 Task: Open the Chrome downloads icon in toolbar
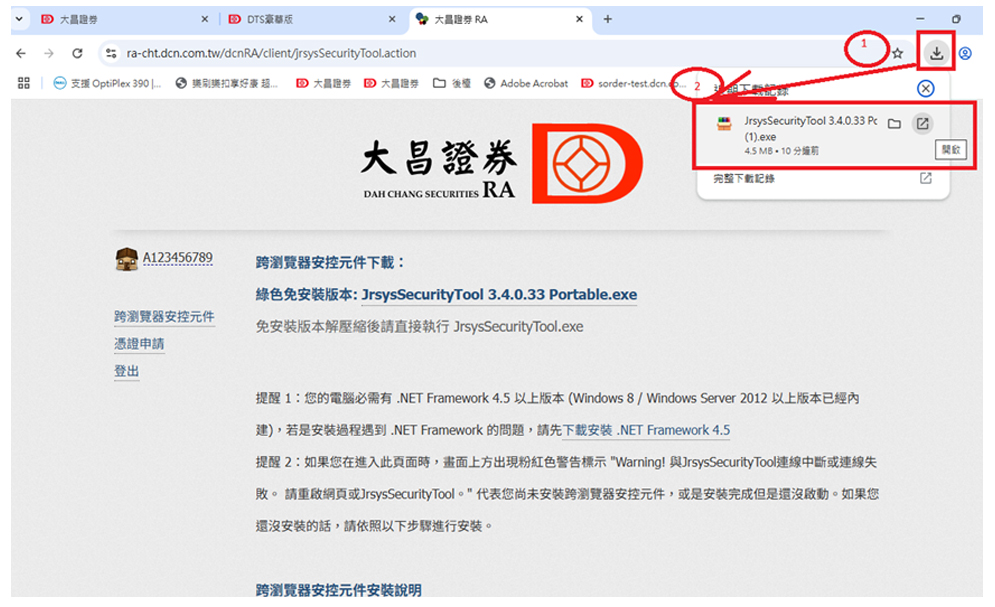click(x=936, y=53)
